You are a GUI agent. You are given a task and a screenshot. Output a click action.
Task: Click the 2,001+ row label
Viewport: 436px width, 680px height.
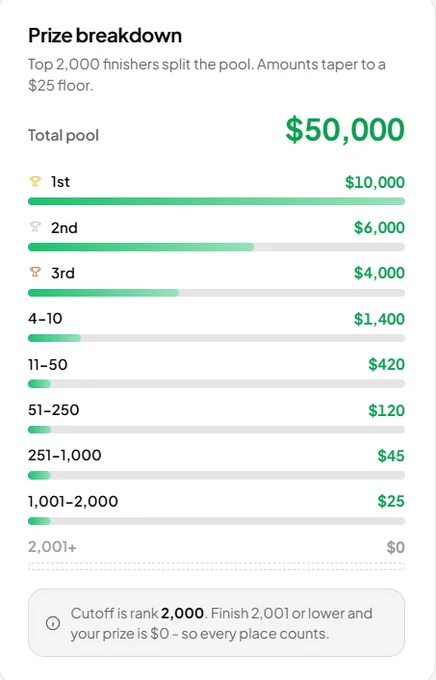point(52,547)
